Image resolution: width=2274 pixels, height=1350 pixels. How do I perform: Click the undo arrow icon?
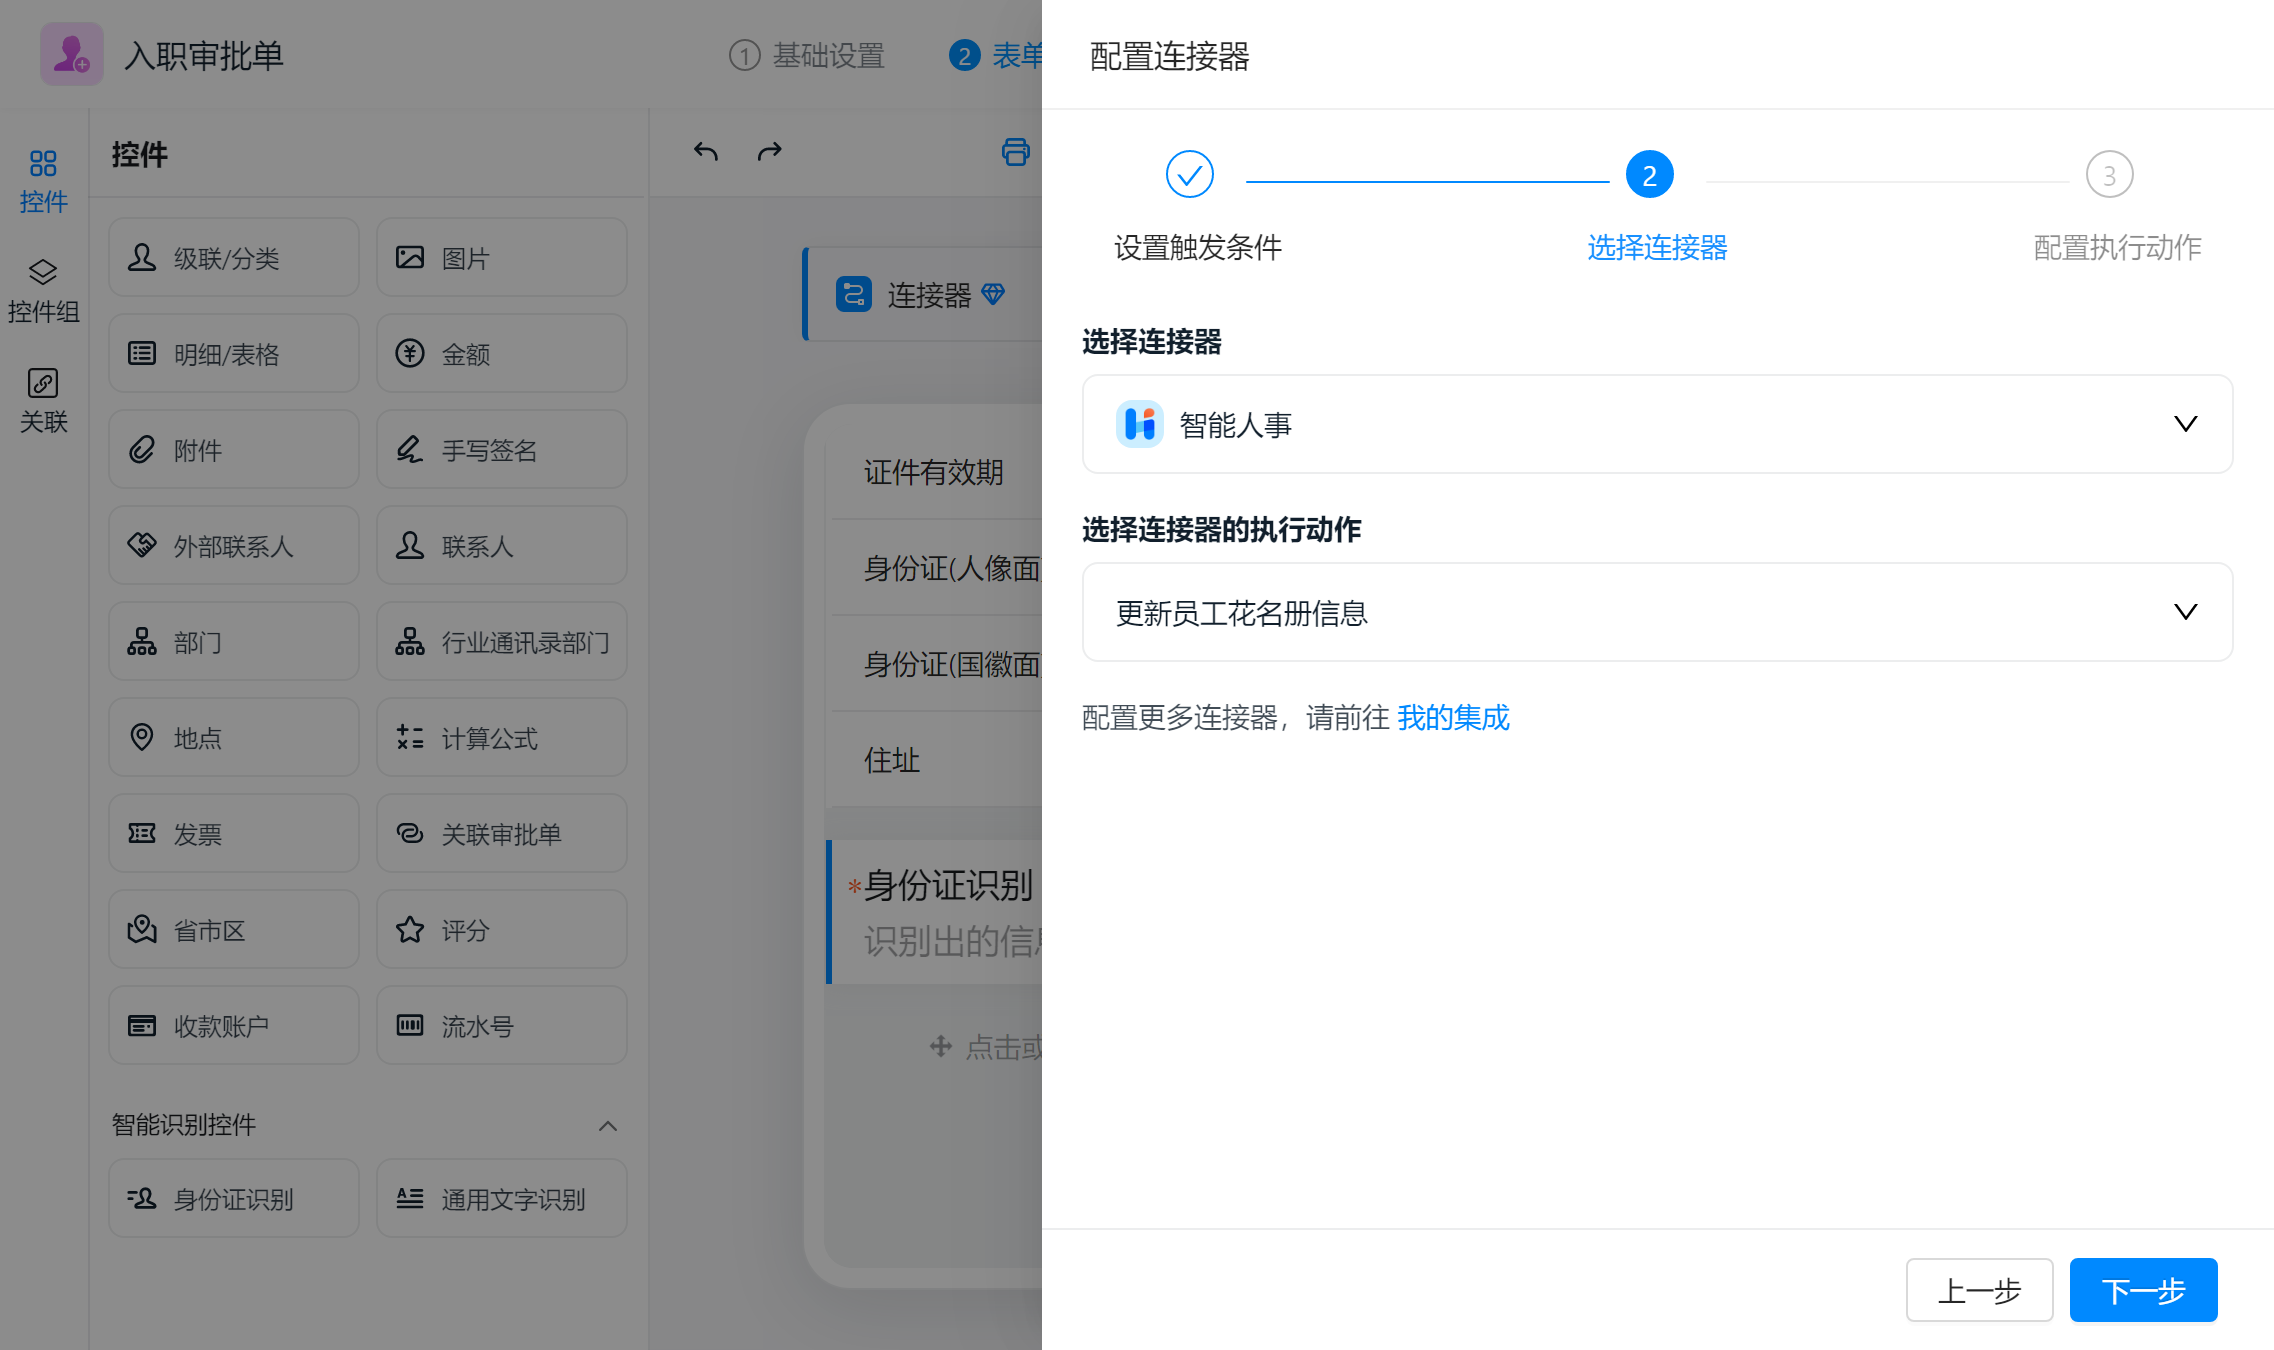pyautogui.click(x=706, y=152)
